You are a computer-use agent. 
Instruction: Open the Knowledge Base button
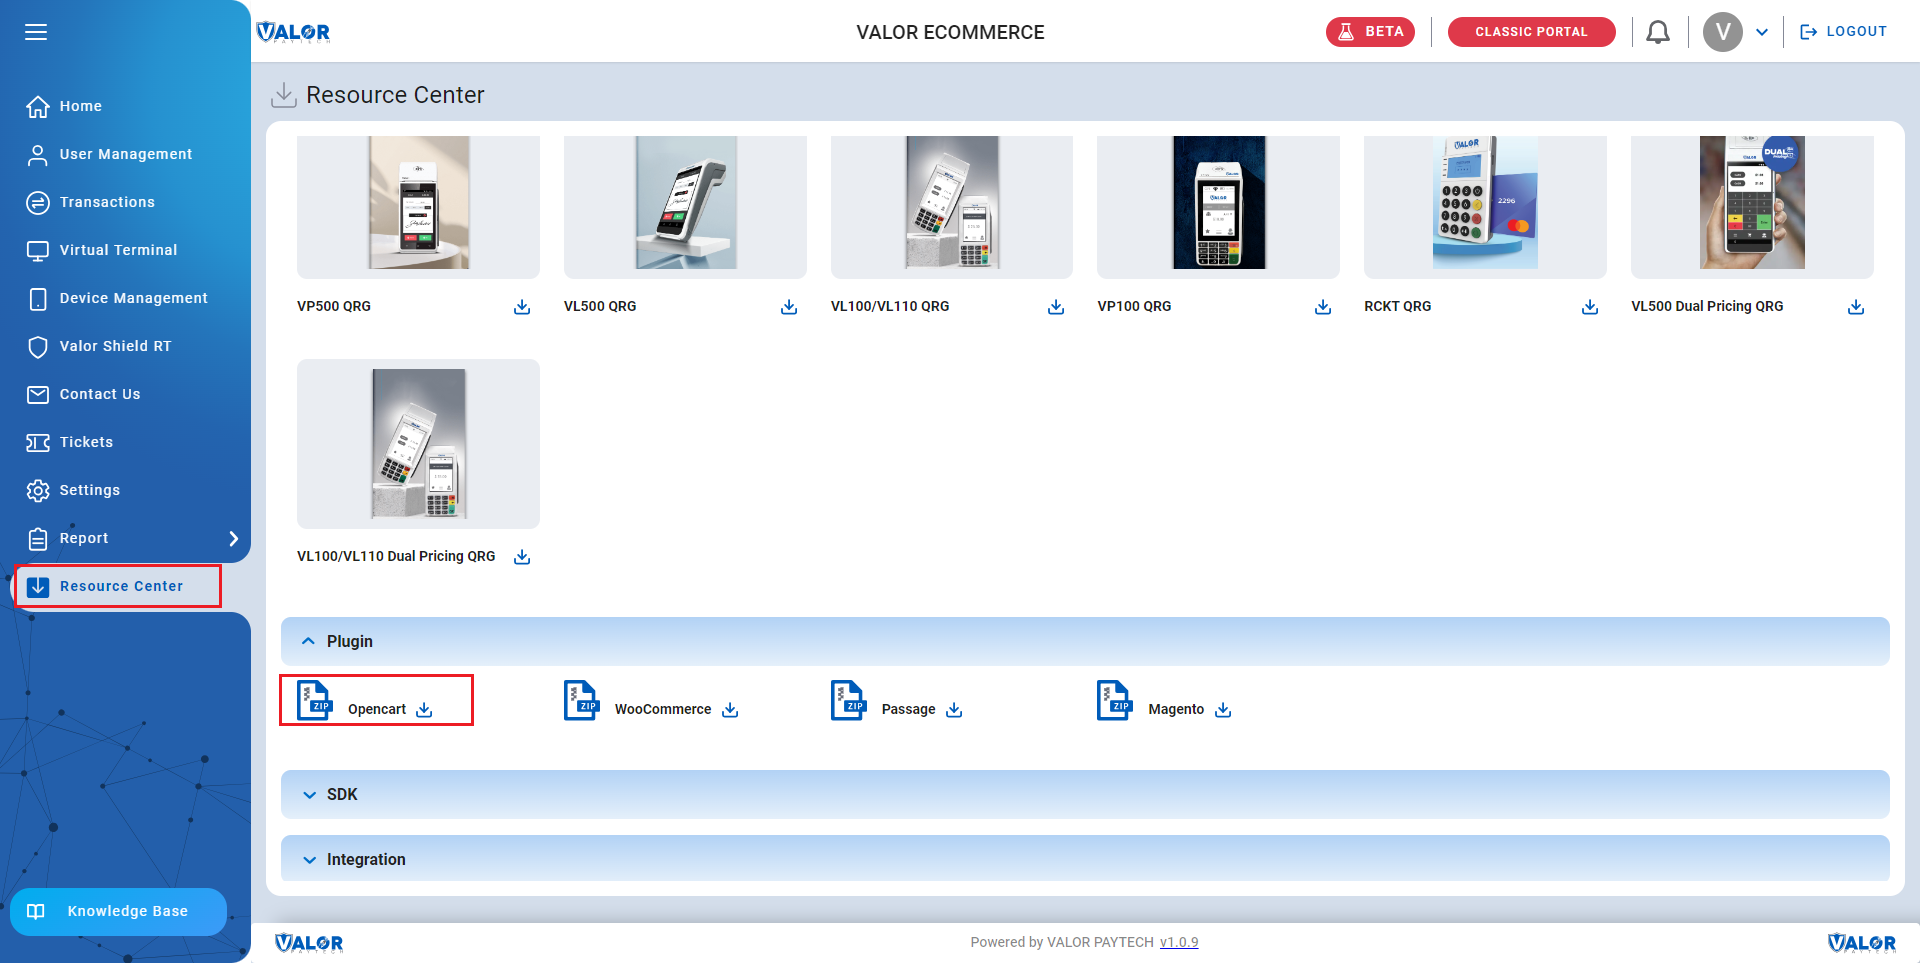pos(118,911)
